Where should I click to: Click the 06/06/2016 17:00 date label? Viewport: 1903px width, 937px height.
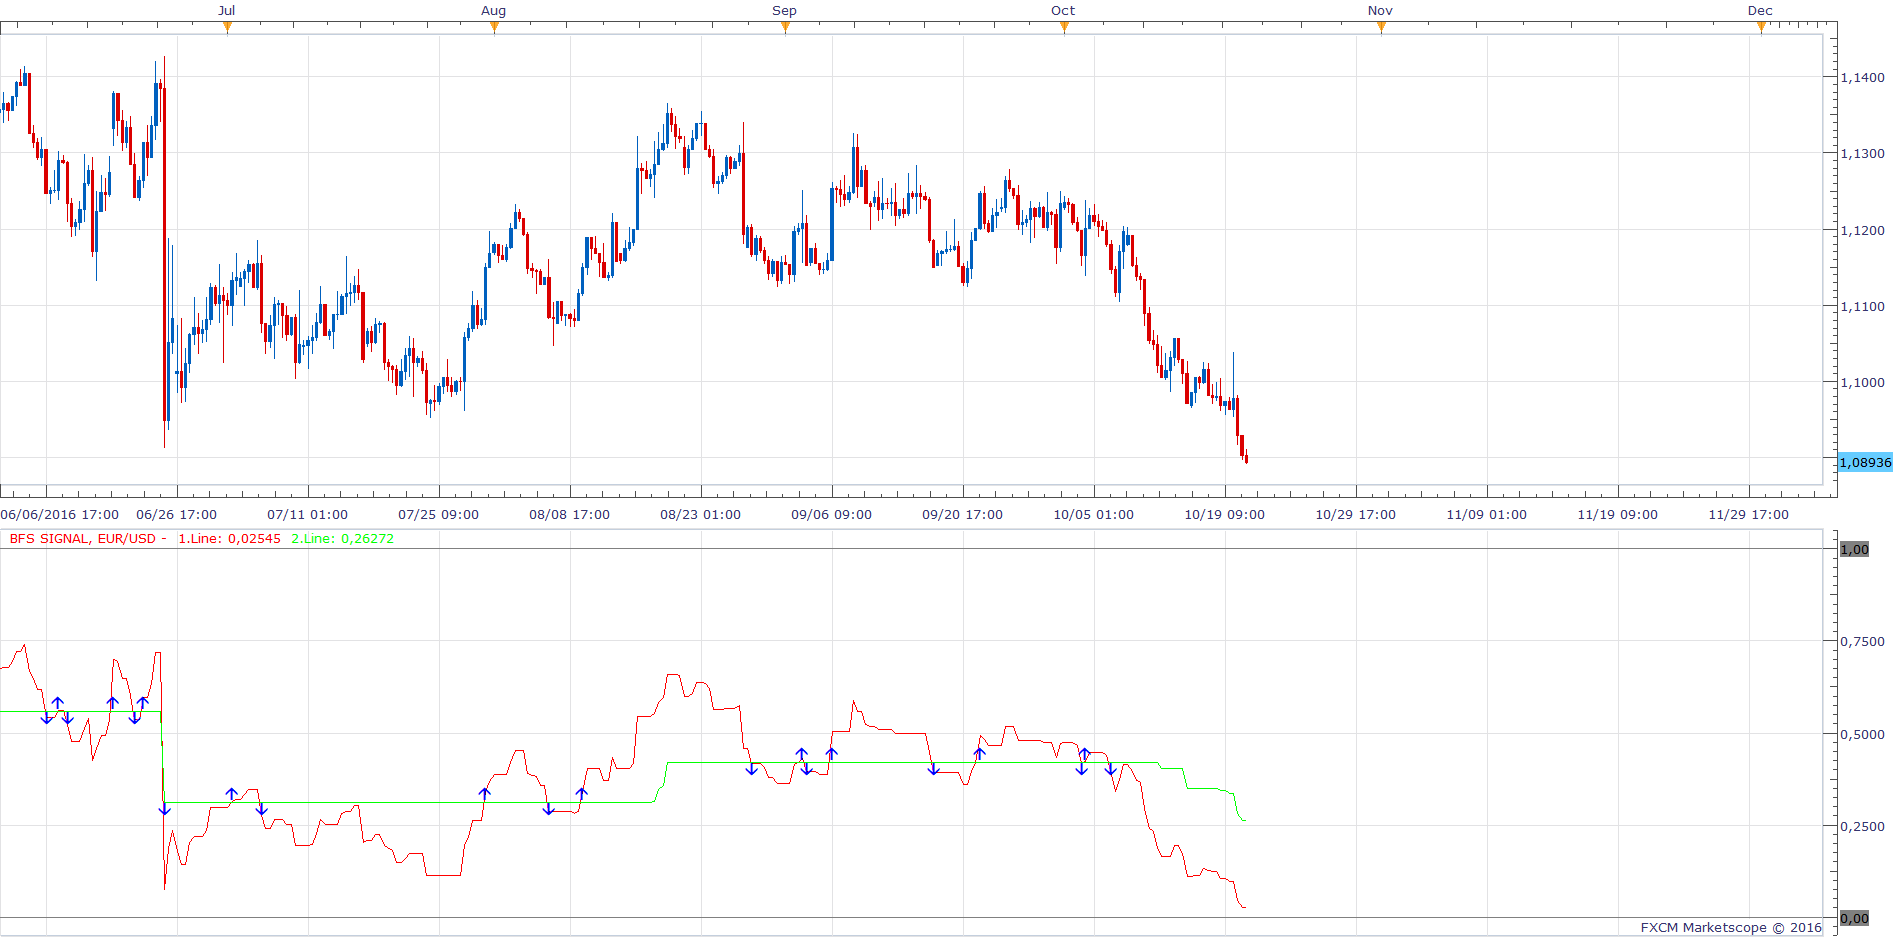point(60,515)
